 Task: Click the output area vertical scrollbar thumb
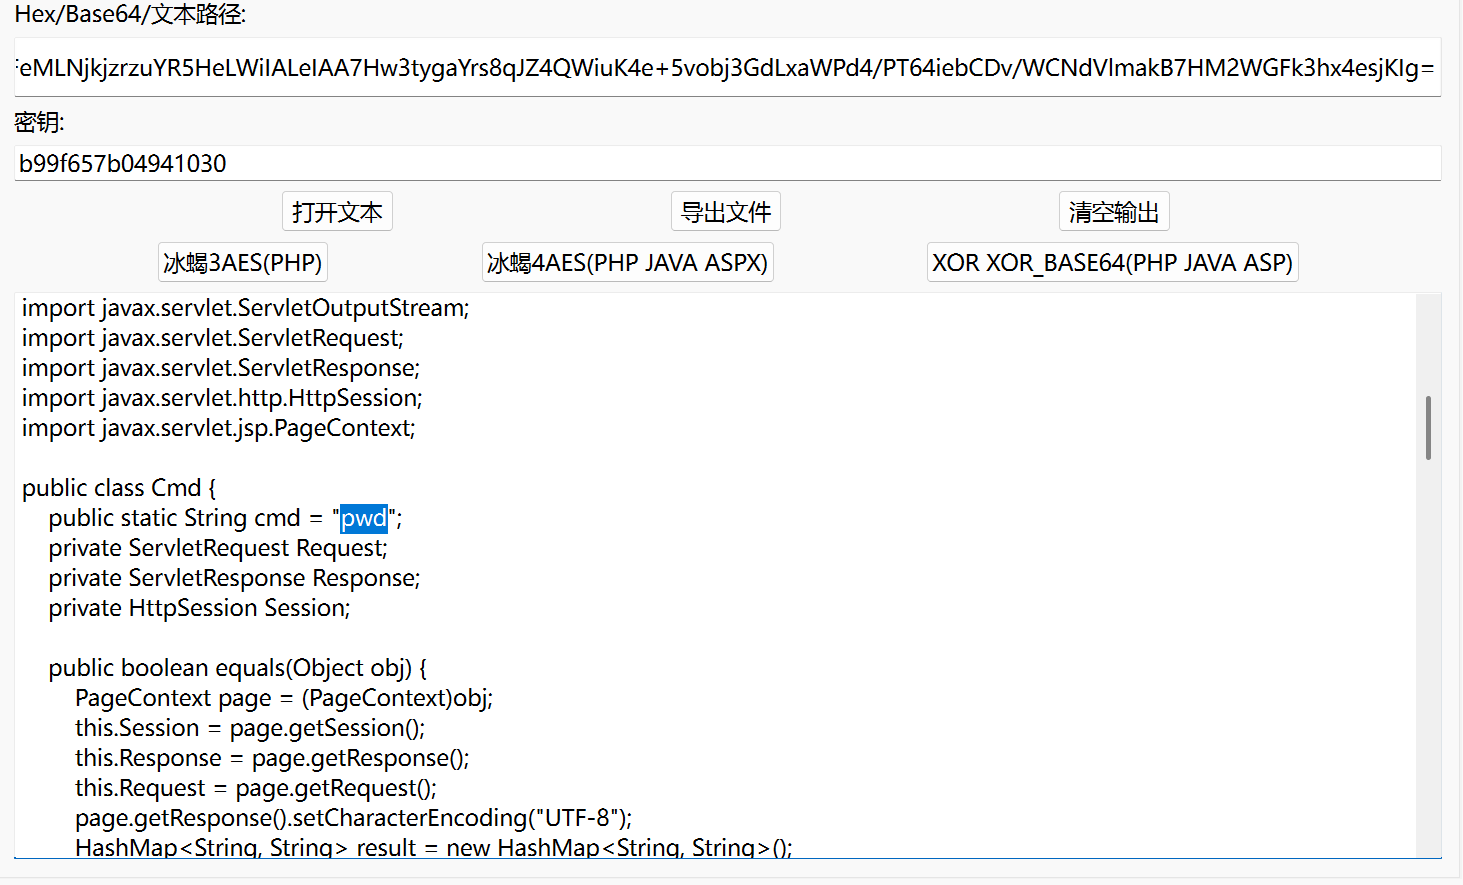coord(1428,428)
